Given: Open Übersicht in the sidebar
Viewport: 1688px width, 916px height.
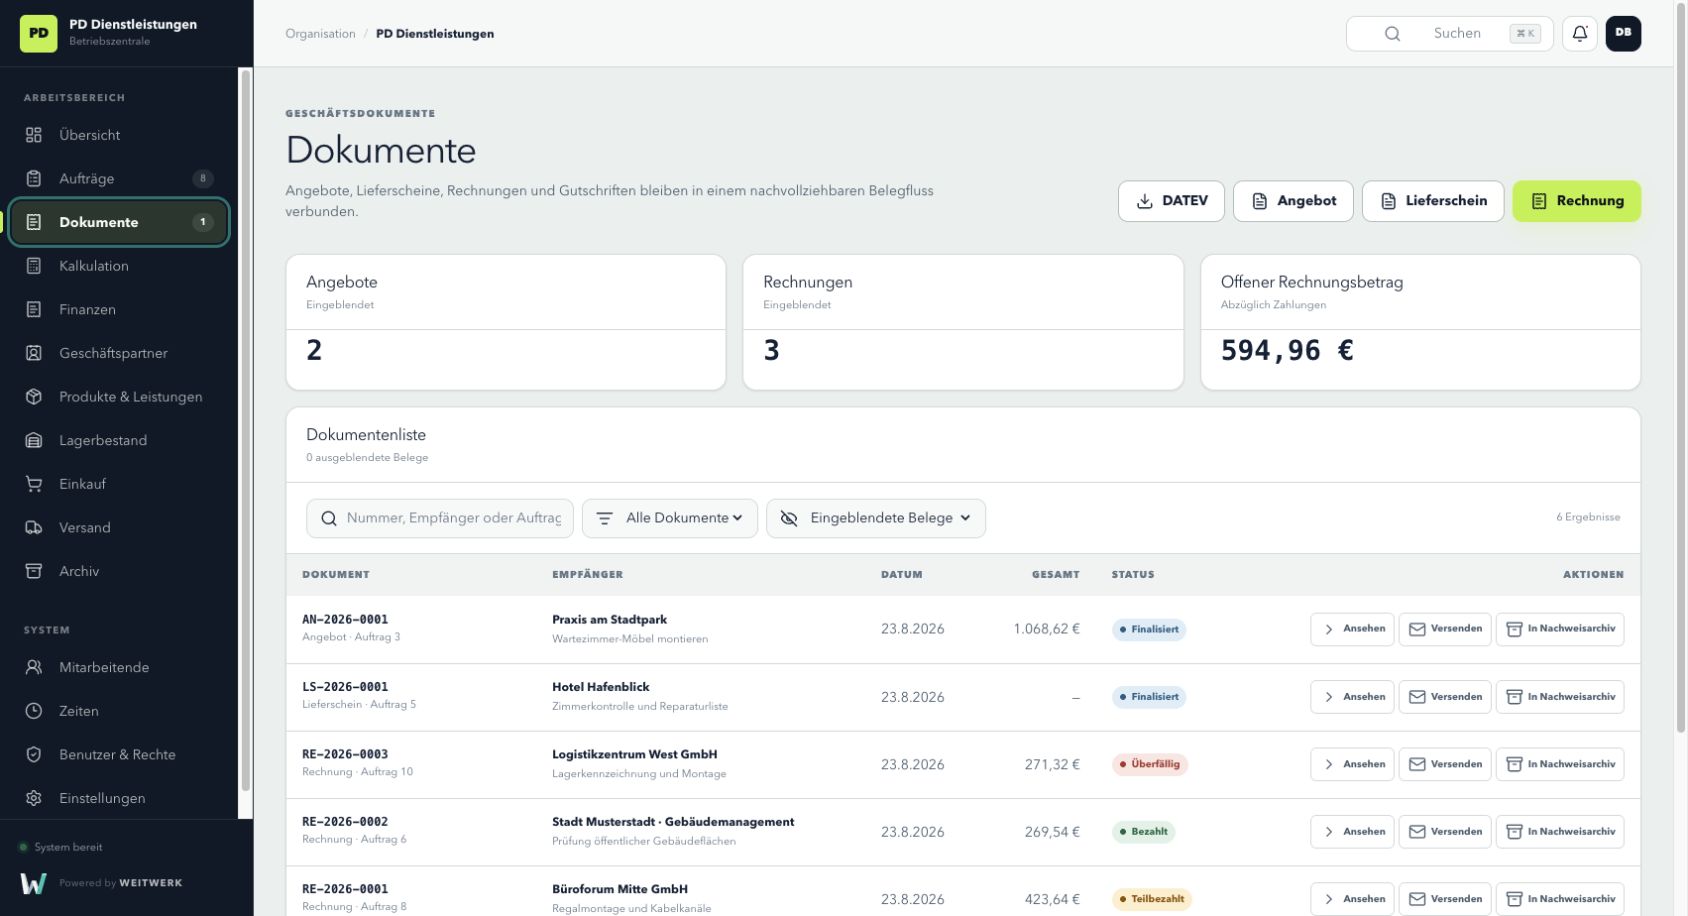Looking at the screenshot, I should coord(118,135).
